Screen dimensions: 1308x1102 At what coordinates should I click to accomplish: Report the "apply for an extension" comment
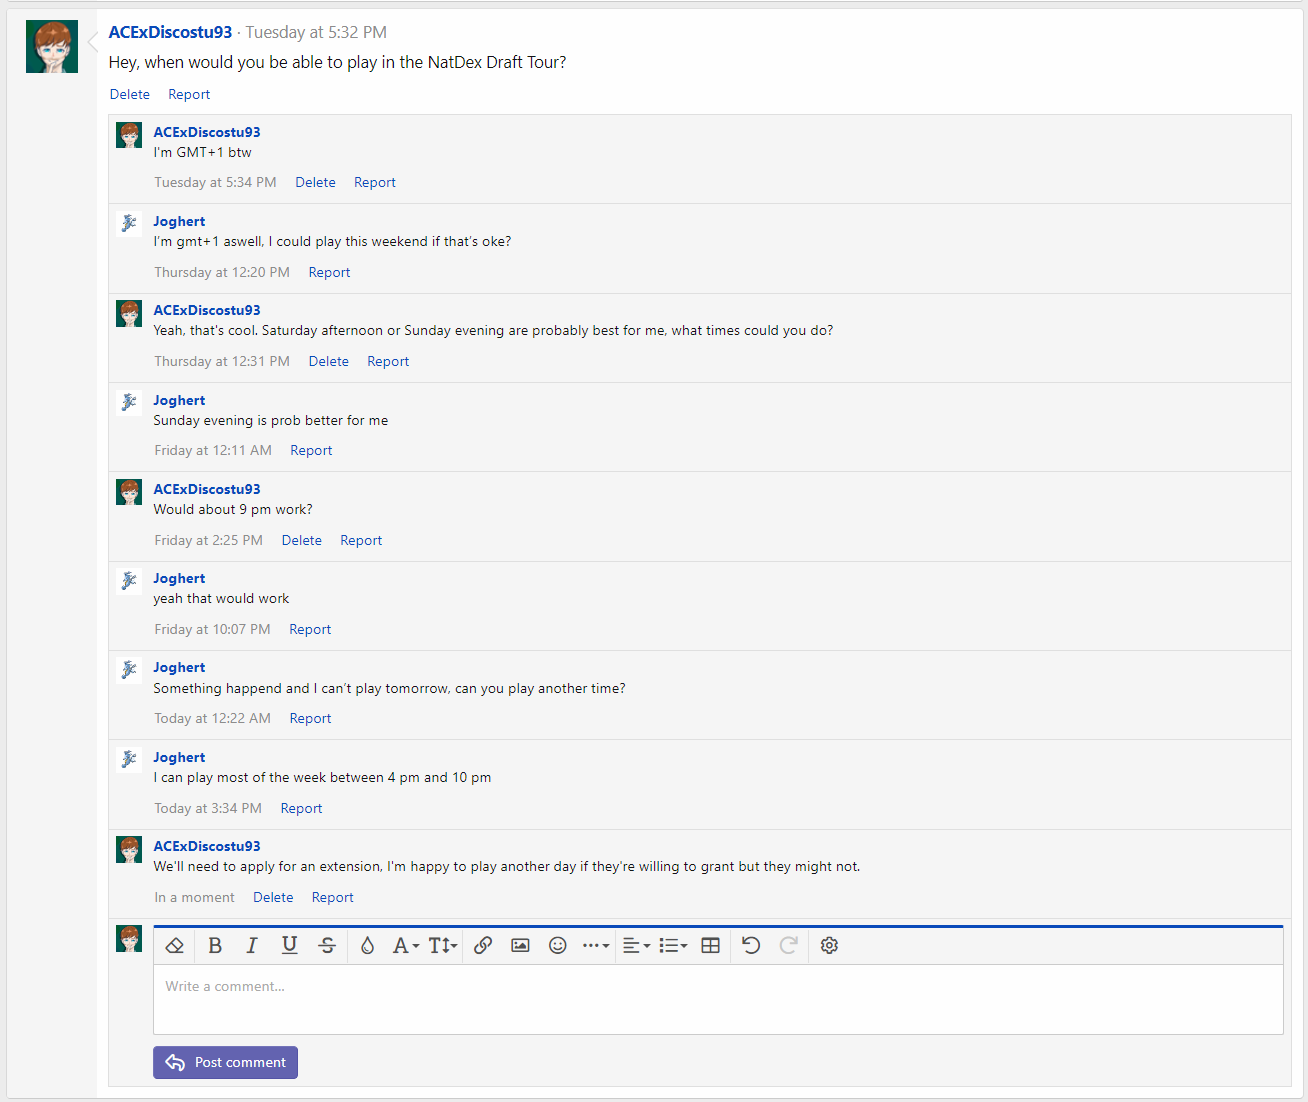coord(333,898)
